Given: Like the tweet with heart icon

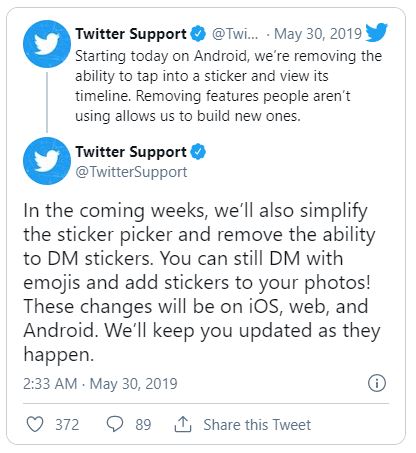Looking at the screenshot, I should coord(35,424).
